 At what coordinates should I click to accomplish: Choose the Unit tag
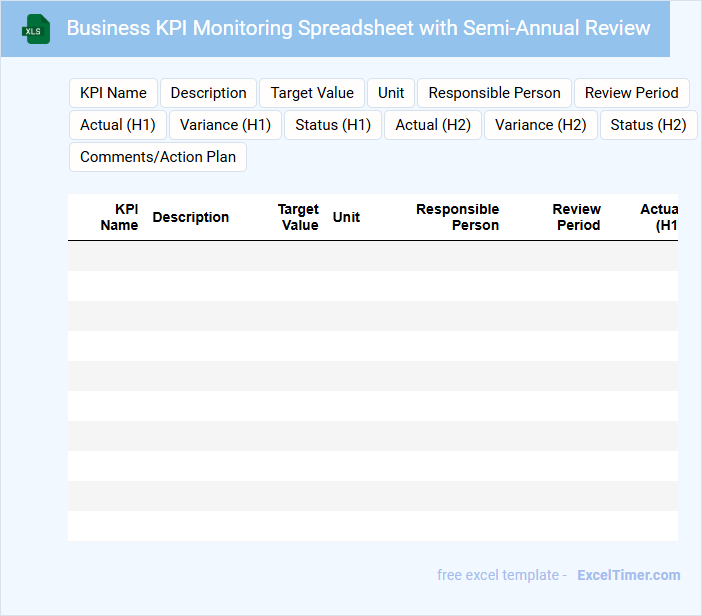(x=391, y=93)
